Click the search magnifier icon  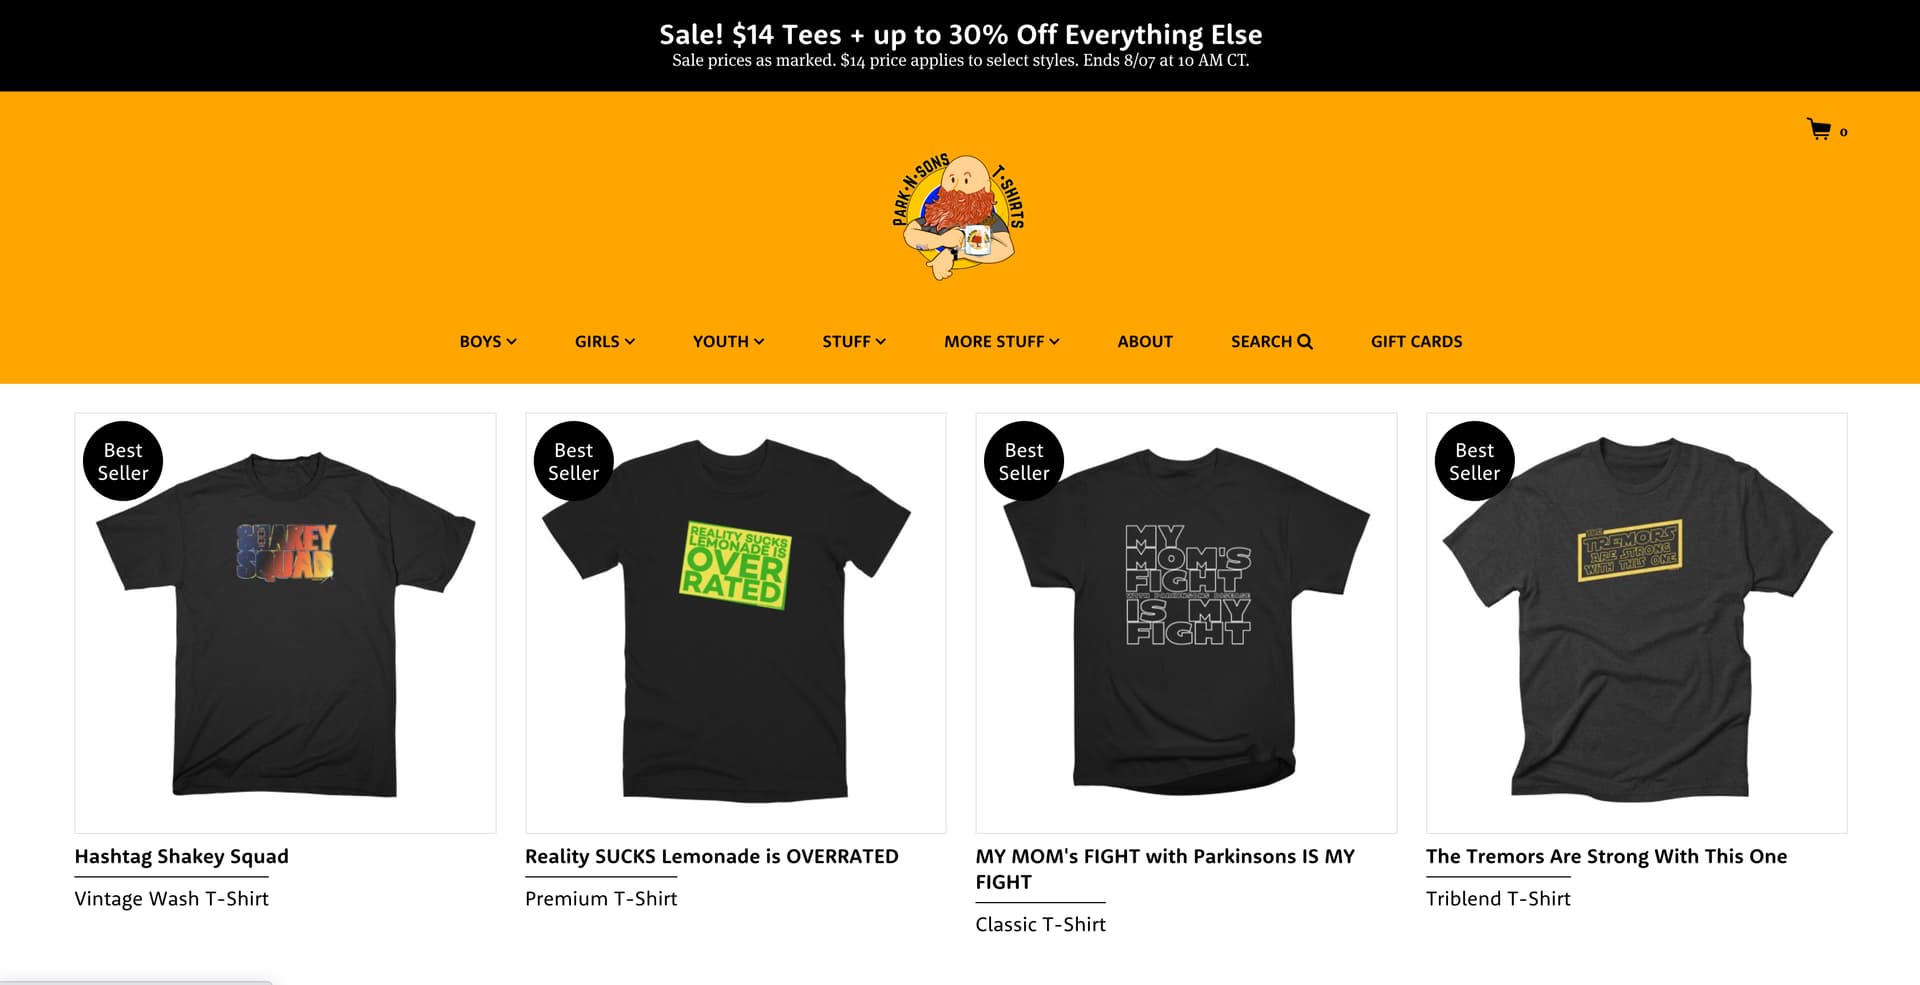(1305, 341)
